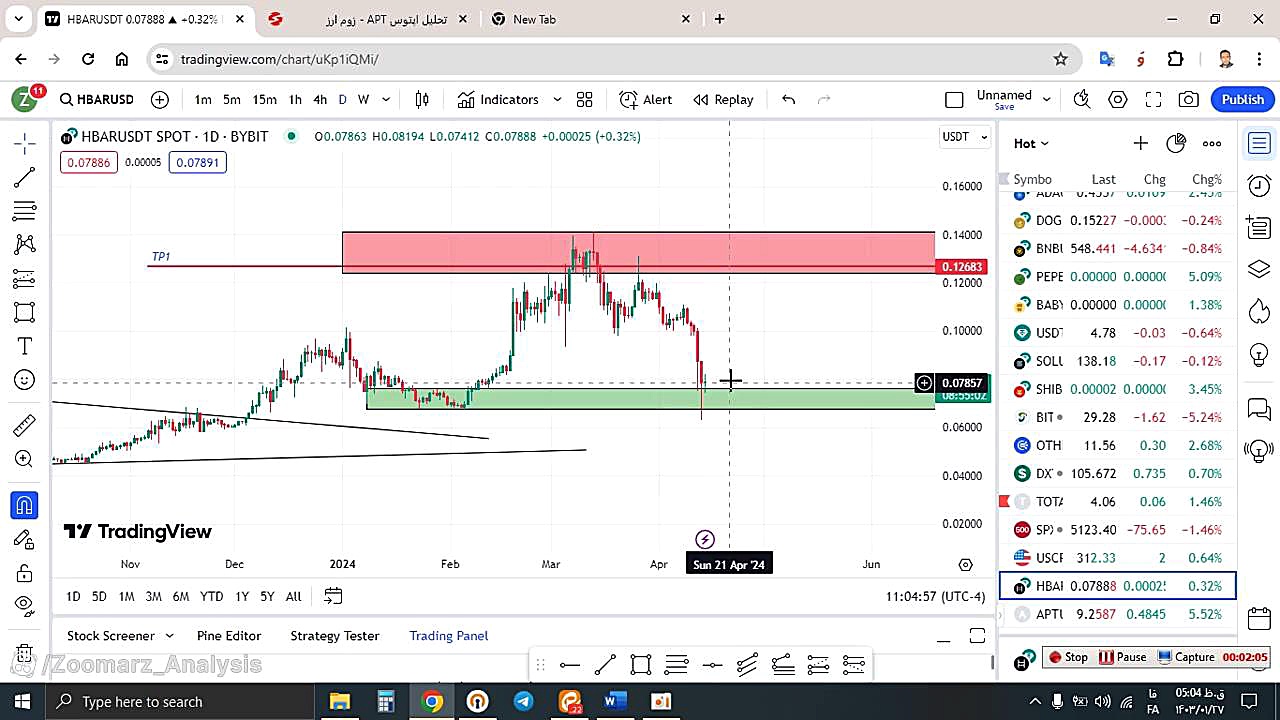Select the text annotation tool
Image resolution: width=1280 pixels, height=720 pixels.
(x=25, y=346)
